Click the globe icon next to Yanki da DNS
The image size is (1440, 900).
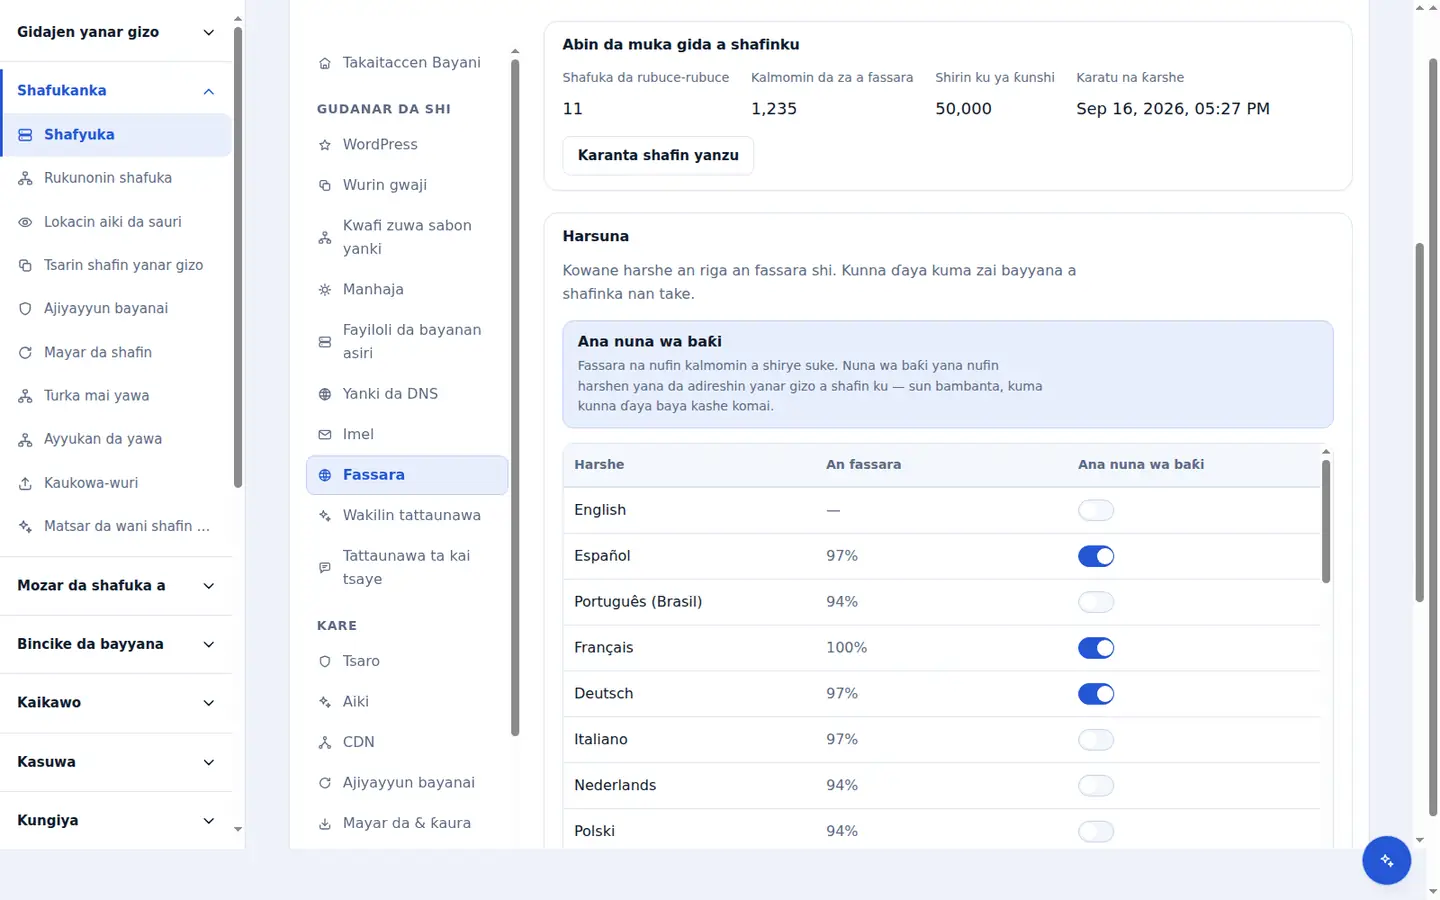click(x=325, y=394)
